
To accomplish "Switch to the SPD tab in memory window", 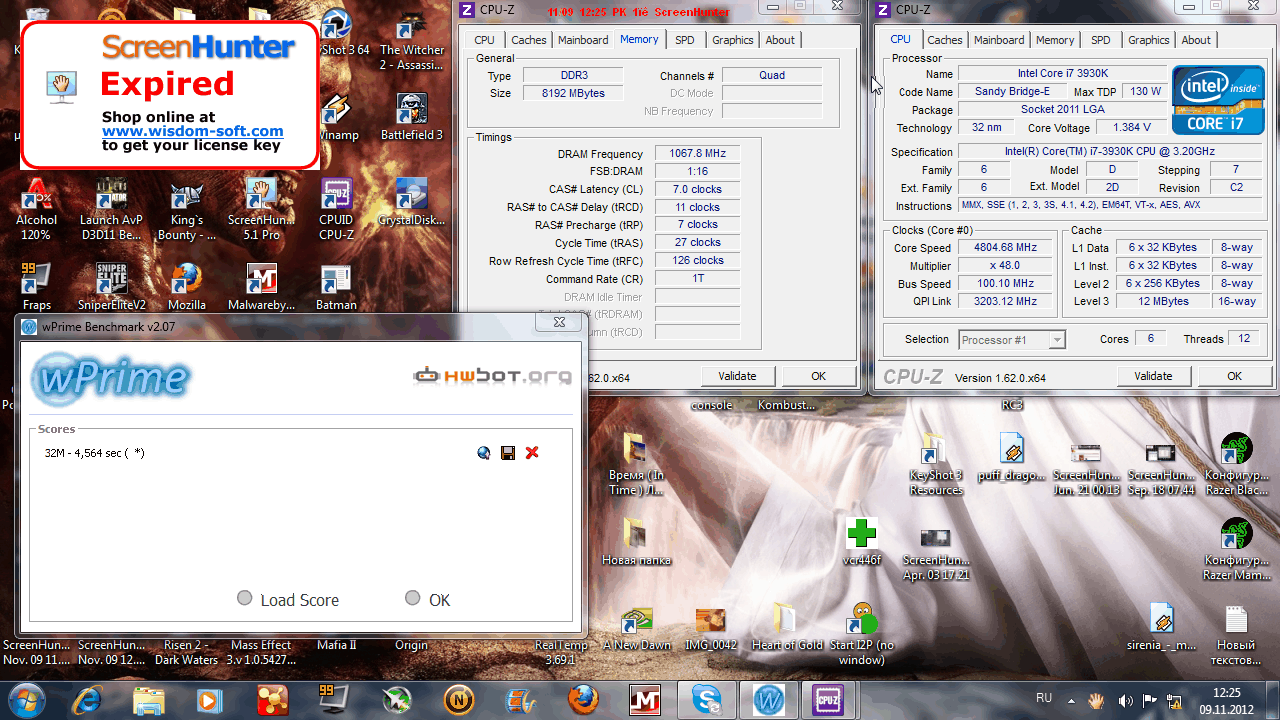I will coord(684,40).
